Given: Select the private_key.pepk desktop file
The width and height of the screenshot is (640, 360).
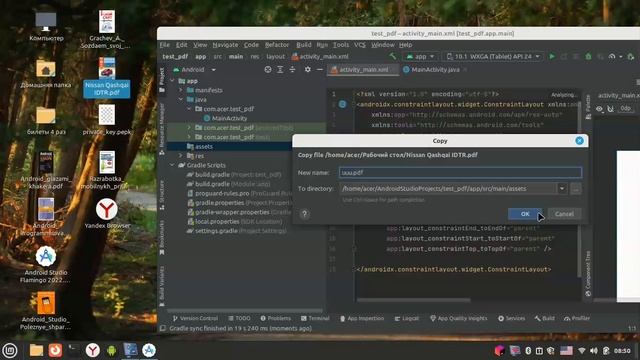Looking at the screenshot, I should coord(107,120).
